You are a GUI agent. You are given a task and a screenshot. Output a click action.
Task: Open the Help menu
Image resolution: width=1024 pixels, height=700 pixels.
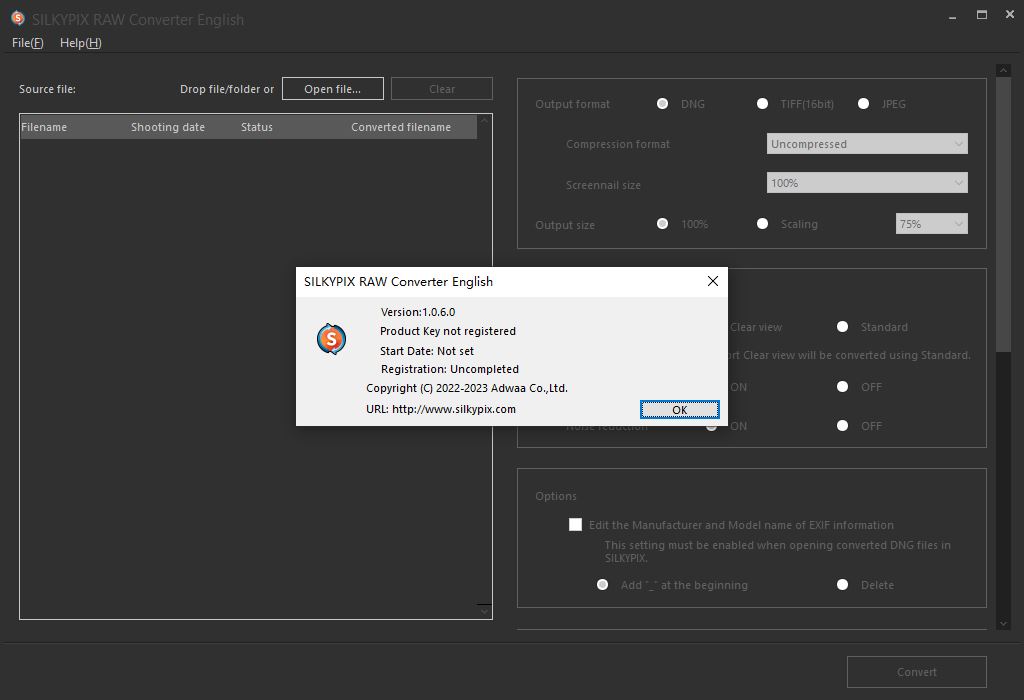[79, 43]
